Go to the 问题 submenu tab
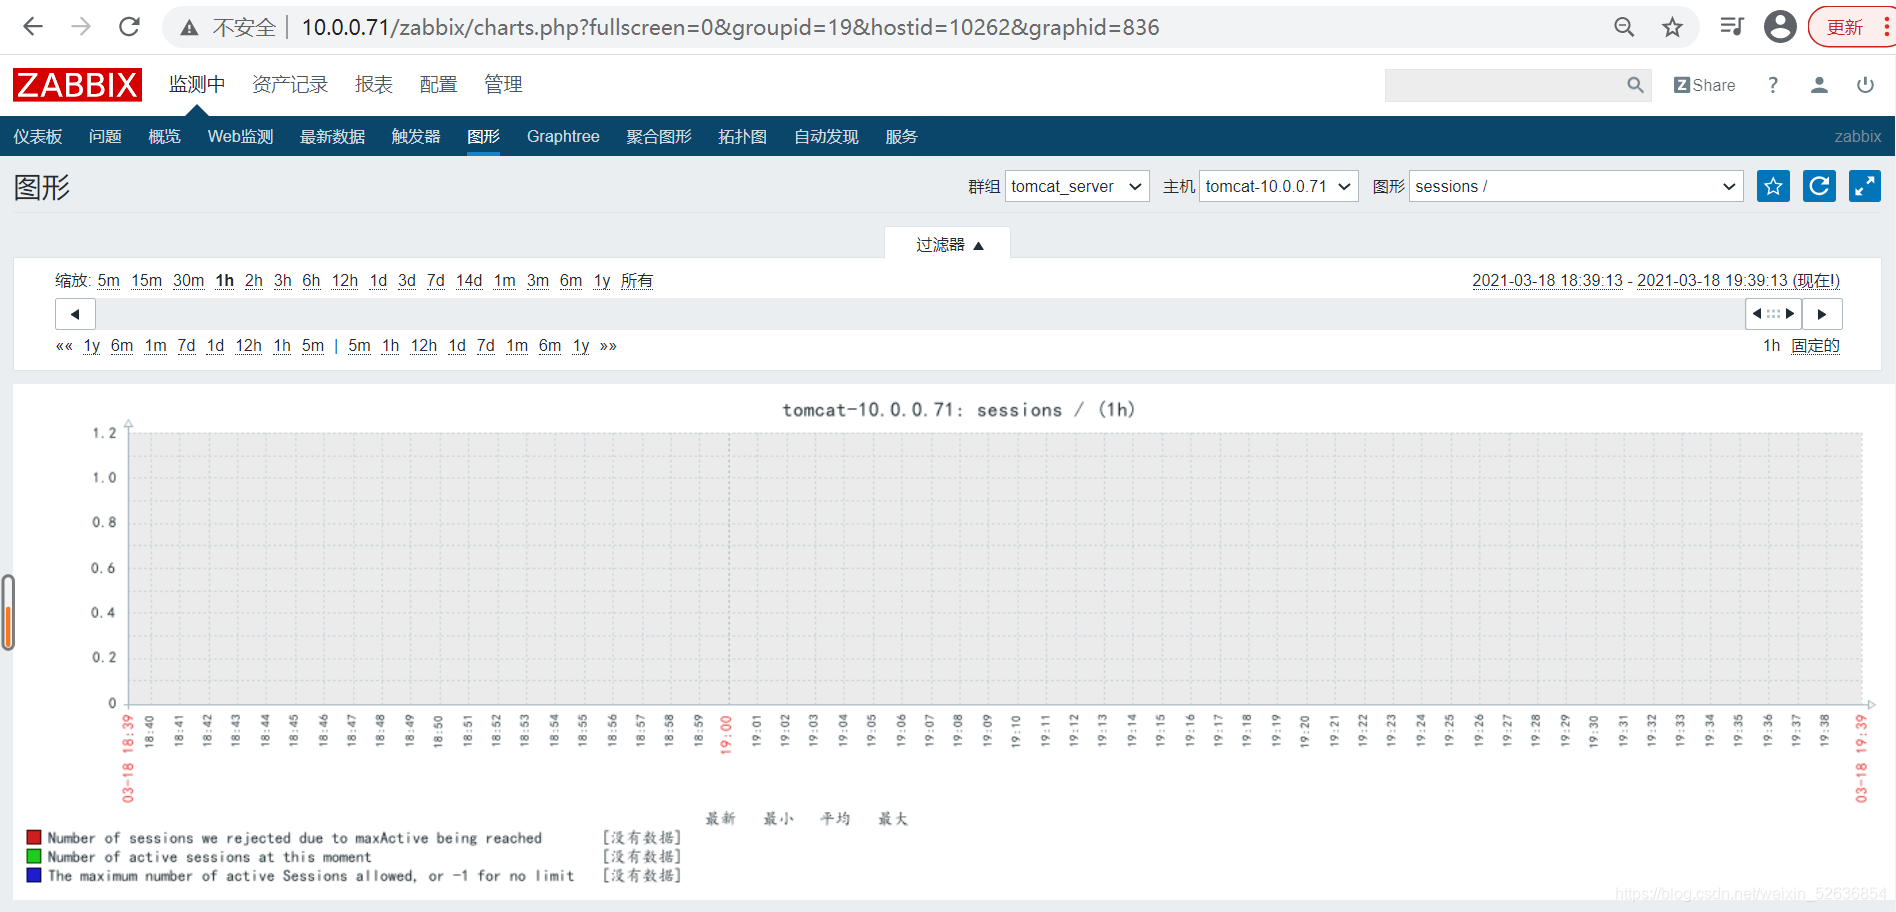The image size is (1896, 912). pos(105,137)
